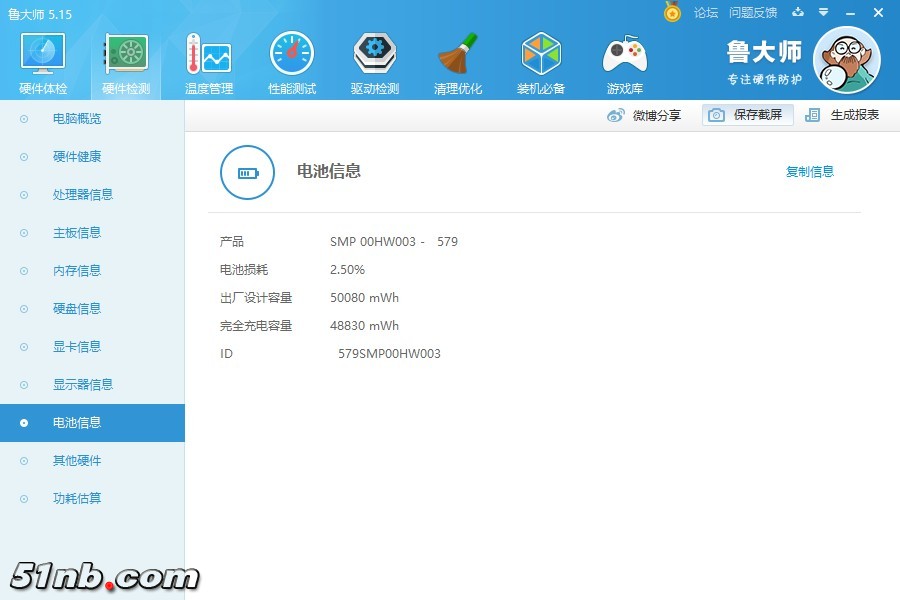Viewport: 900px width, 600px height.
Task: Open the 温度管理 temperature management tool
Action: (208, 60)
